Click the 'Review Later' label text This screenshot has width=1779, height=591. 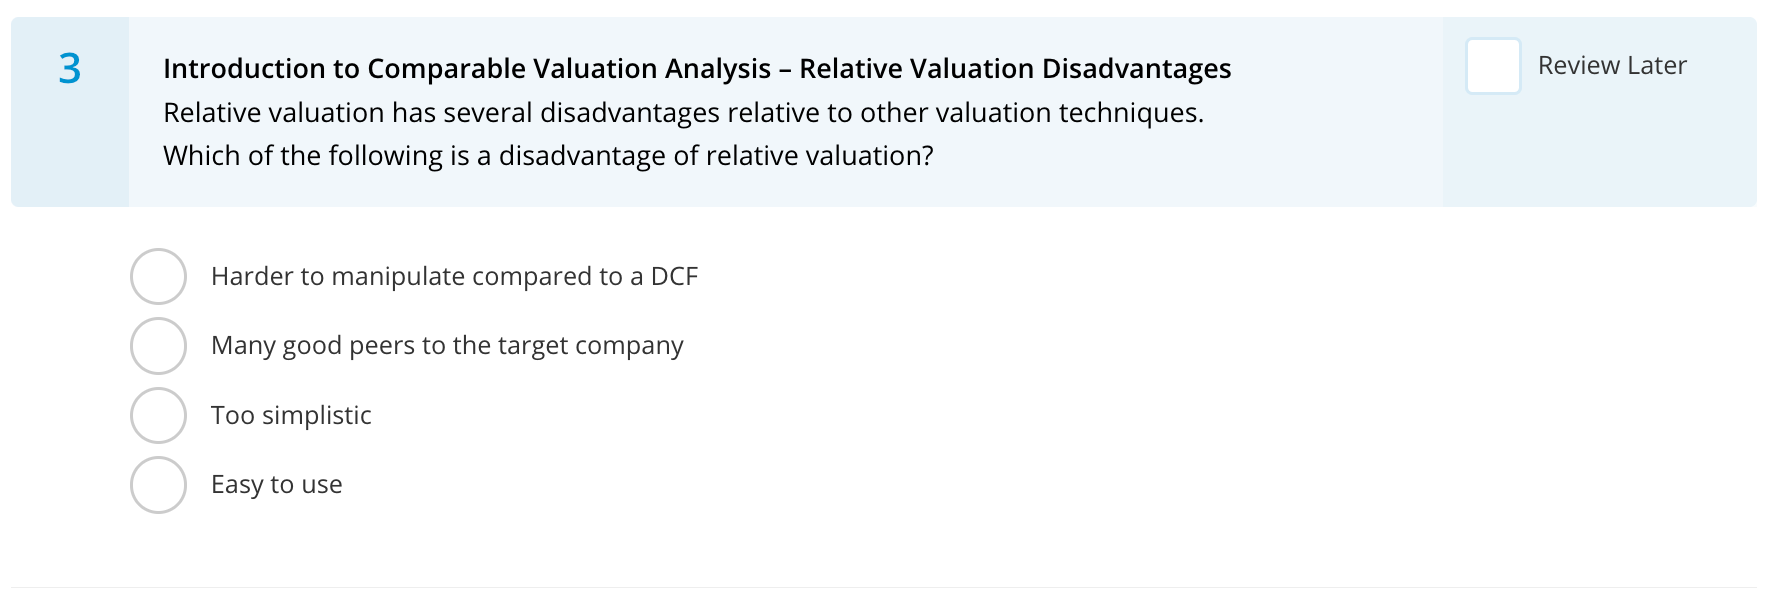1612,66
